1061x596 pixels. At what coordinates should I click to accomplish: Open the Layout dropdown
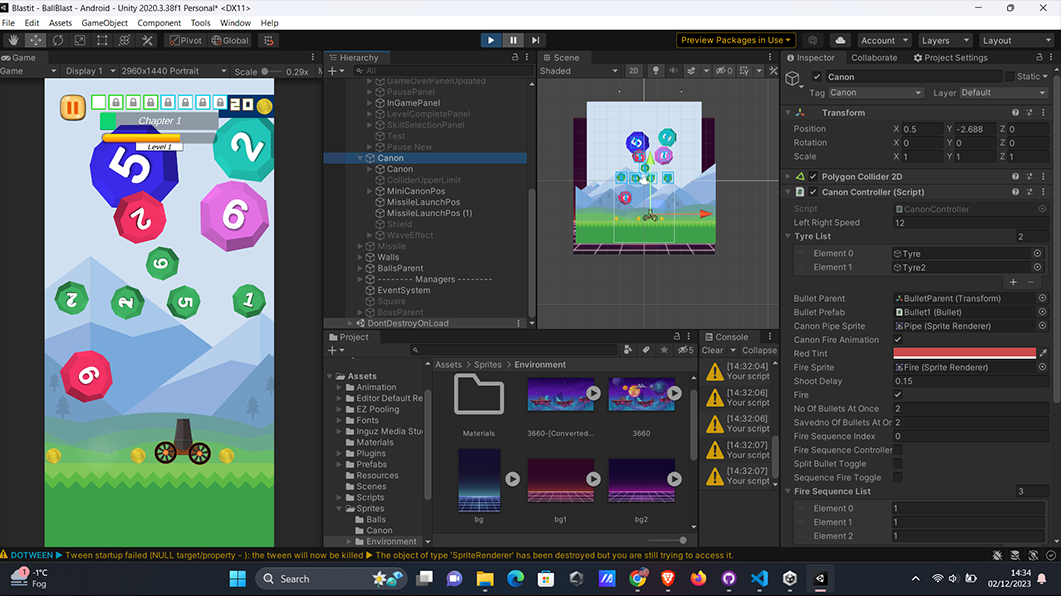tap(1016, 40)
